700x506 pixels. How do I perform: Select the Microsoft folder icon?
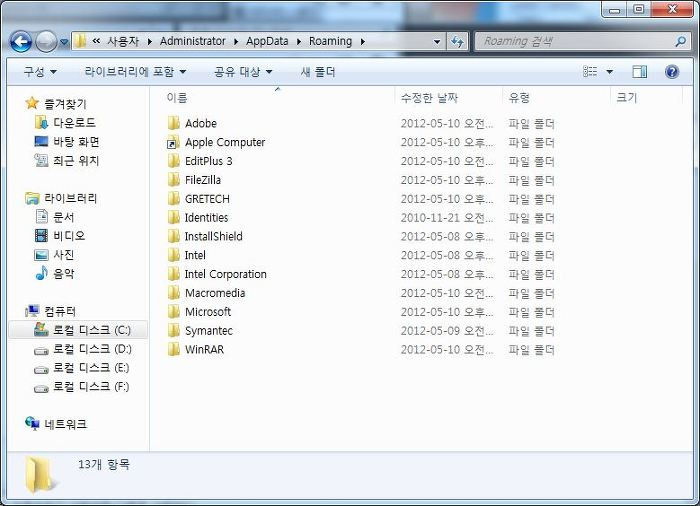173,311
